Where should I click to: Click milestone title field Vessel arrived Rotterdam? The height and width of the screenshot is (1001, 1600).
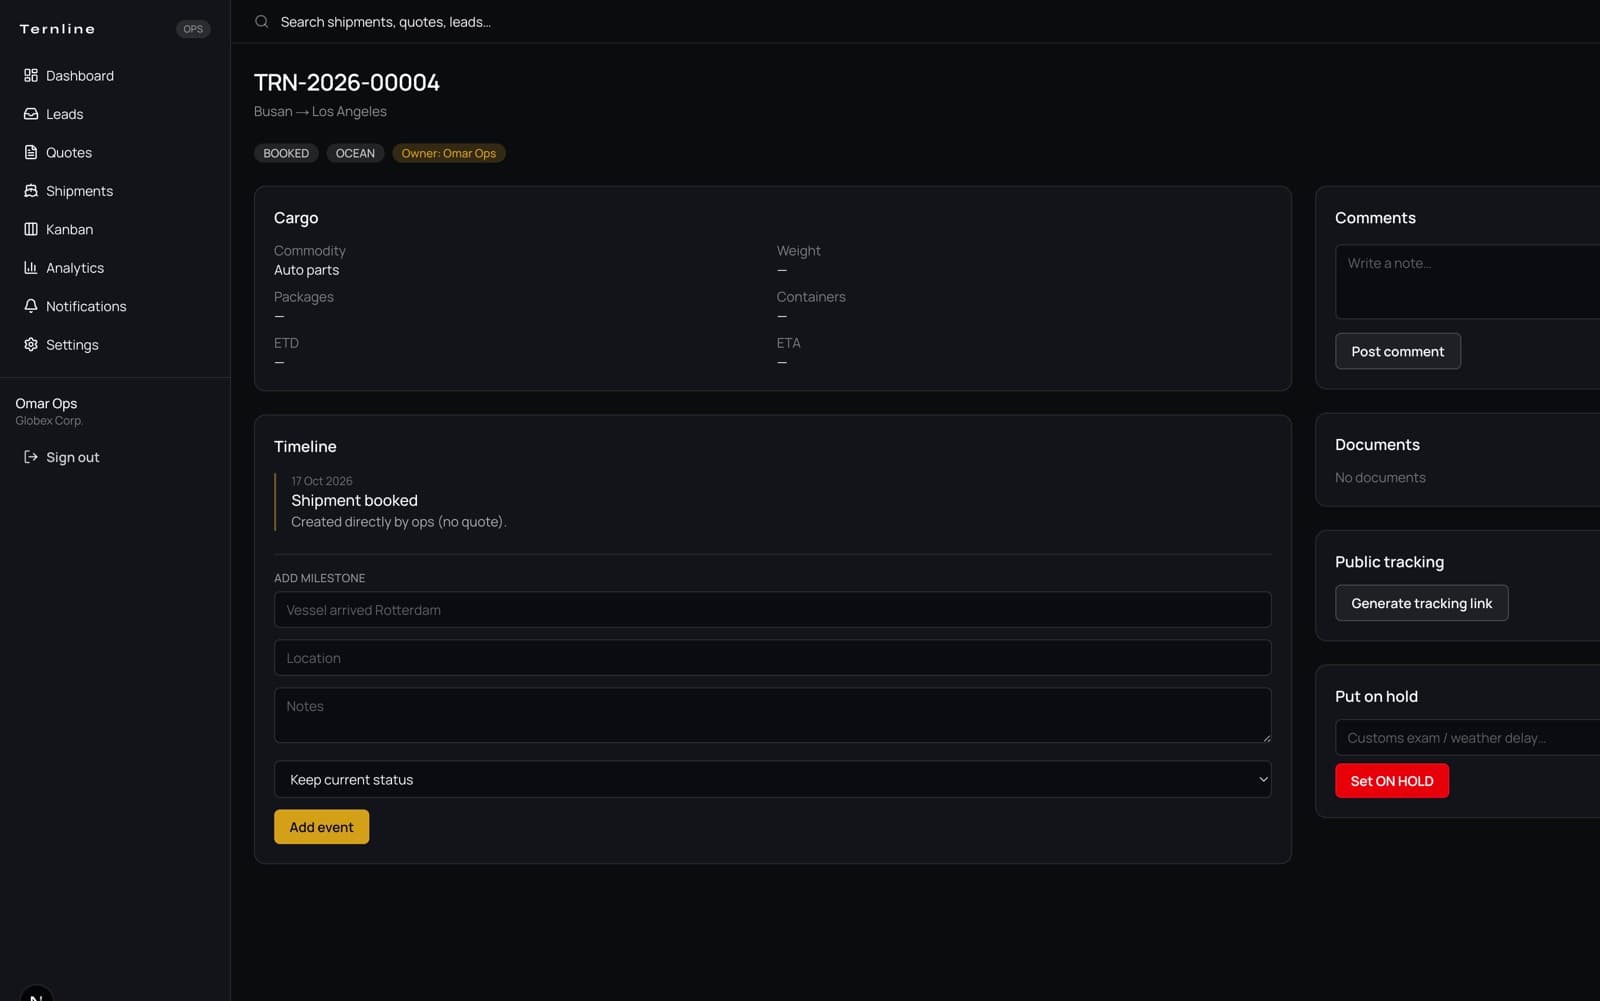[772, 610]
